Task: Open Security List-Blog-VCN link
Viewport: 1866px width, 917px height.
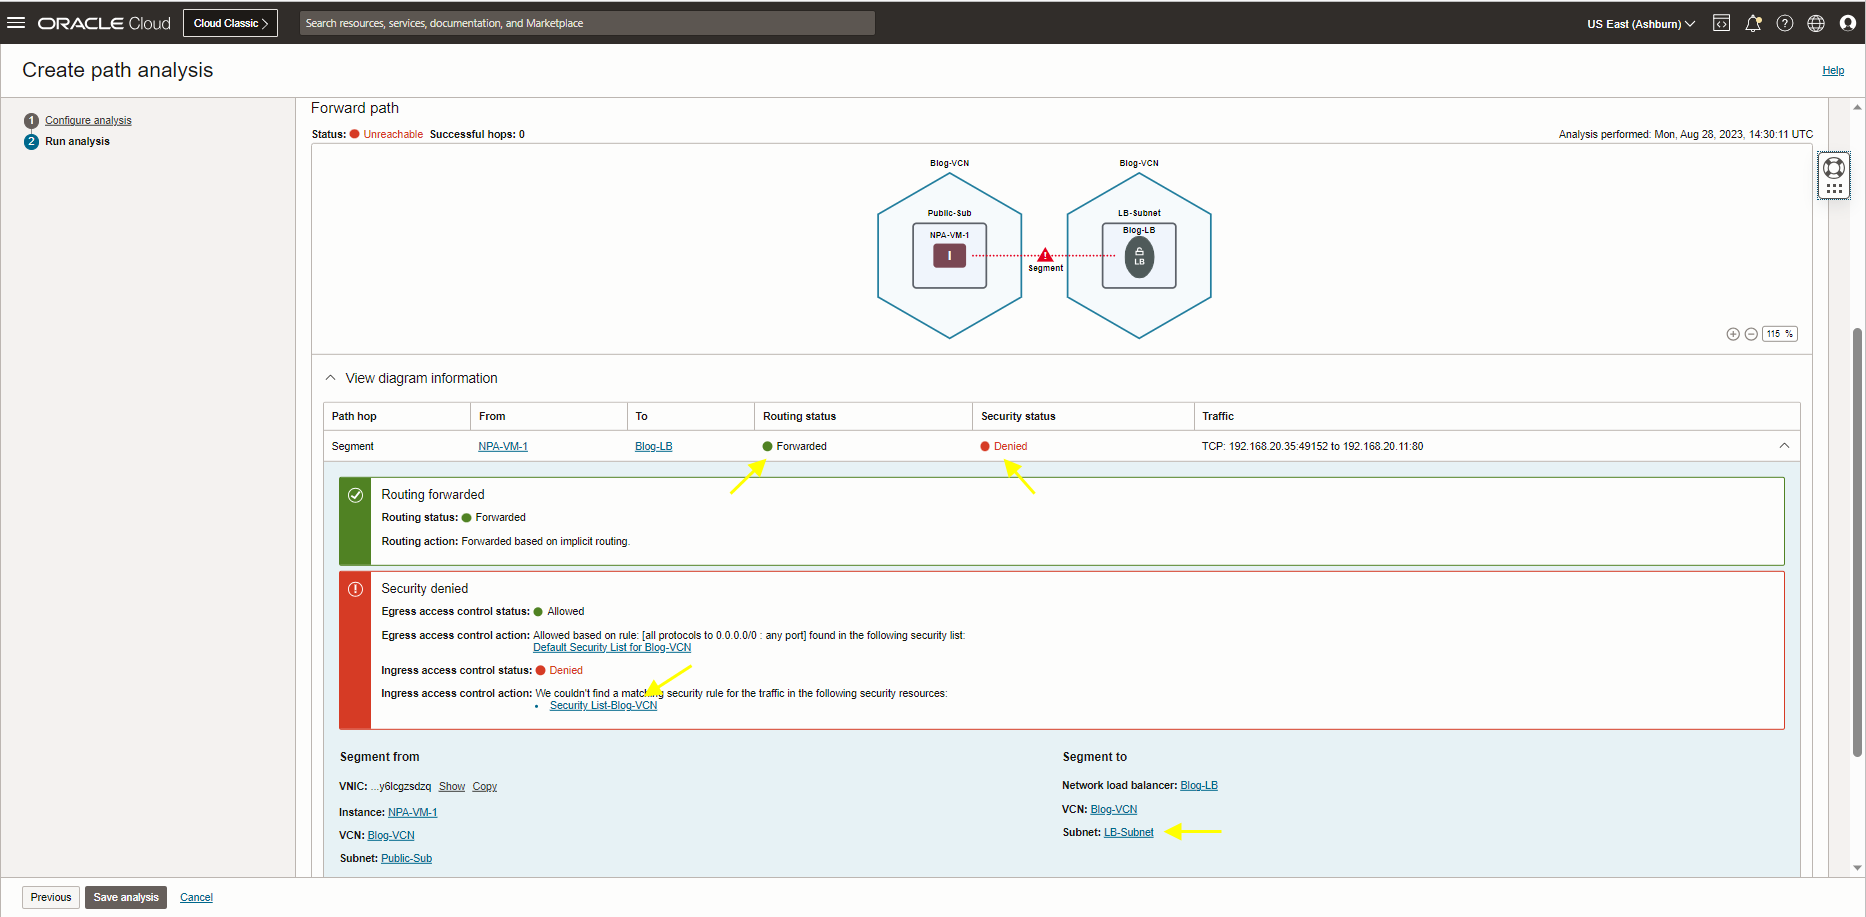Action: tap(603, 706)
